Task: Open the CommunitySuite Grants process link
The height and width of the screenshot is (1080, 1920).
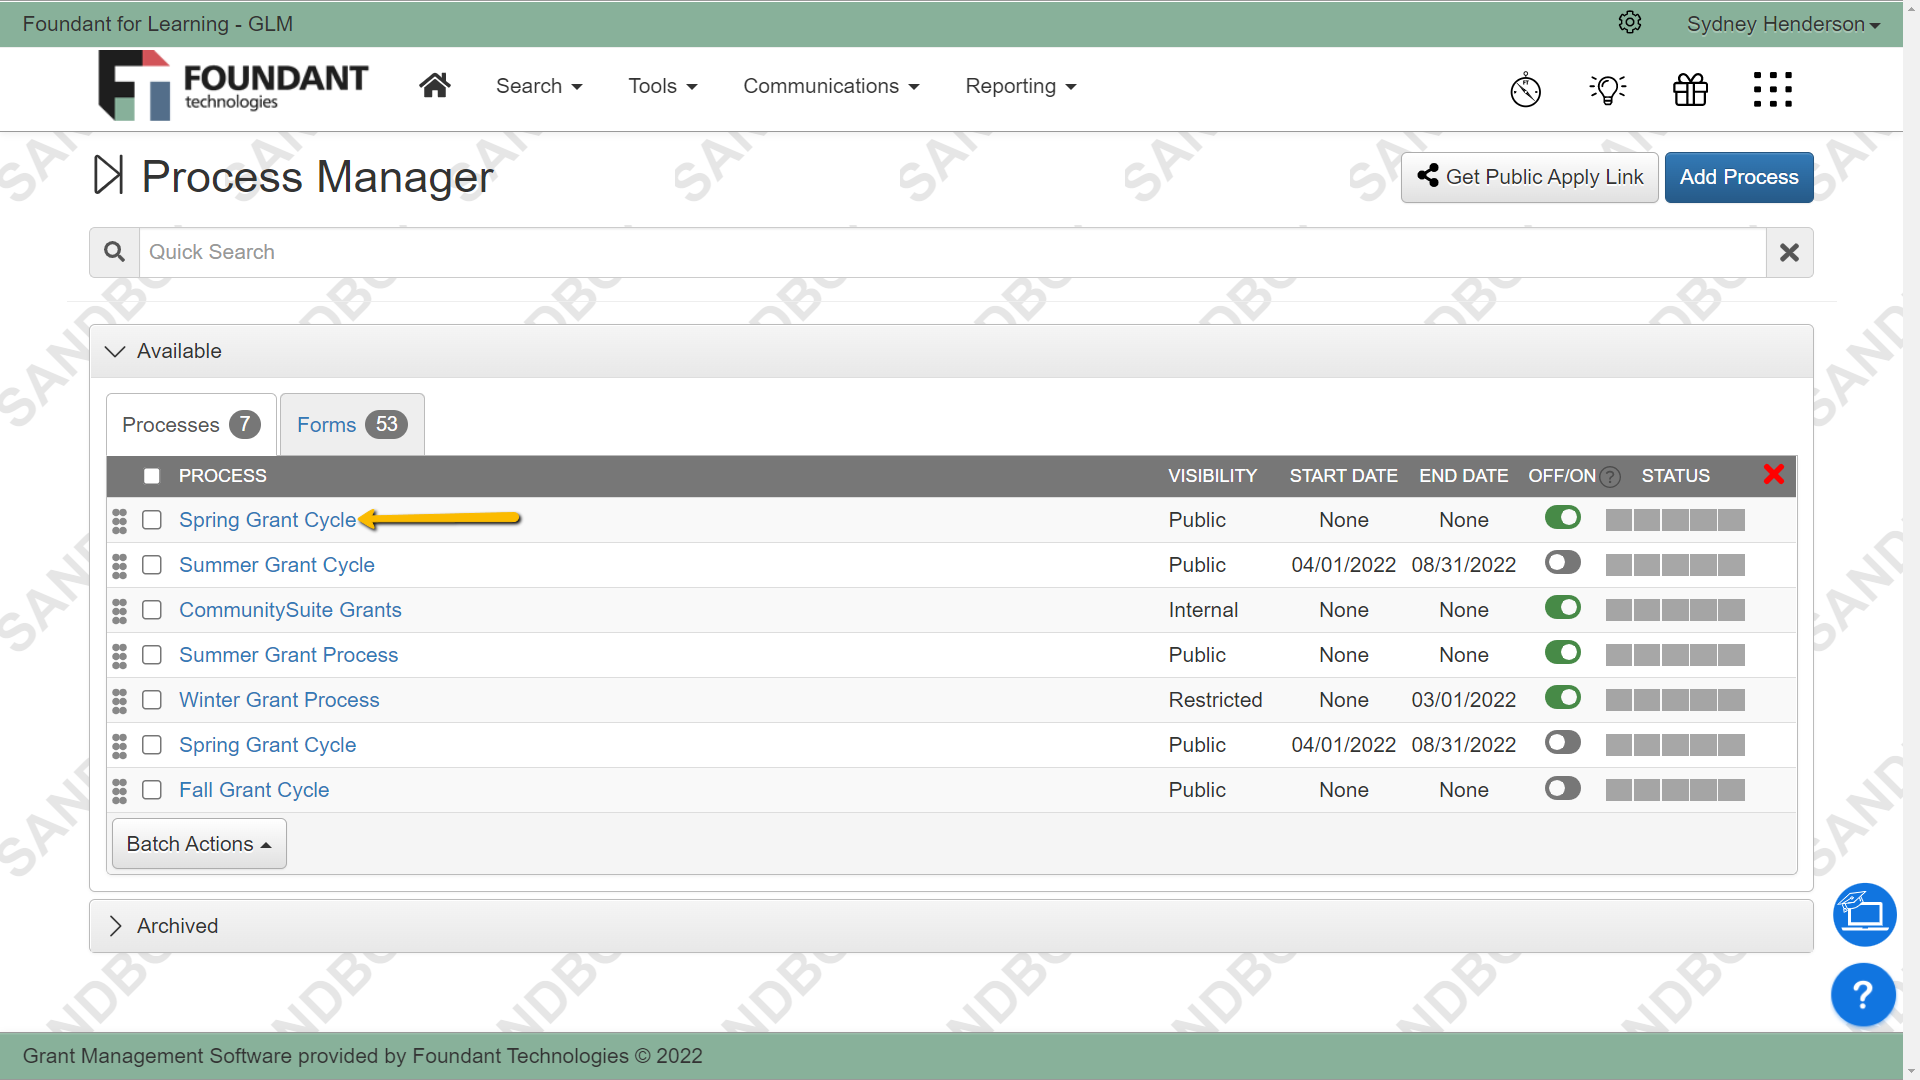Action: pyautogui.click(x=290, y=610)
